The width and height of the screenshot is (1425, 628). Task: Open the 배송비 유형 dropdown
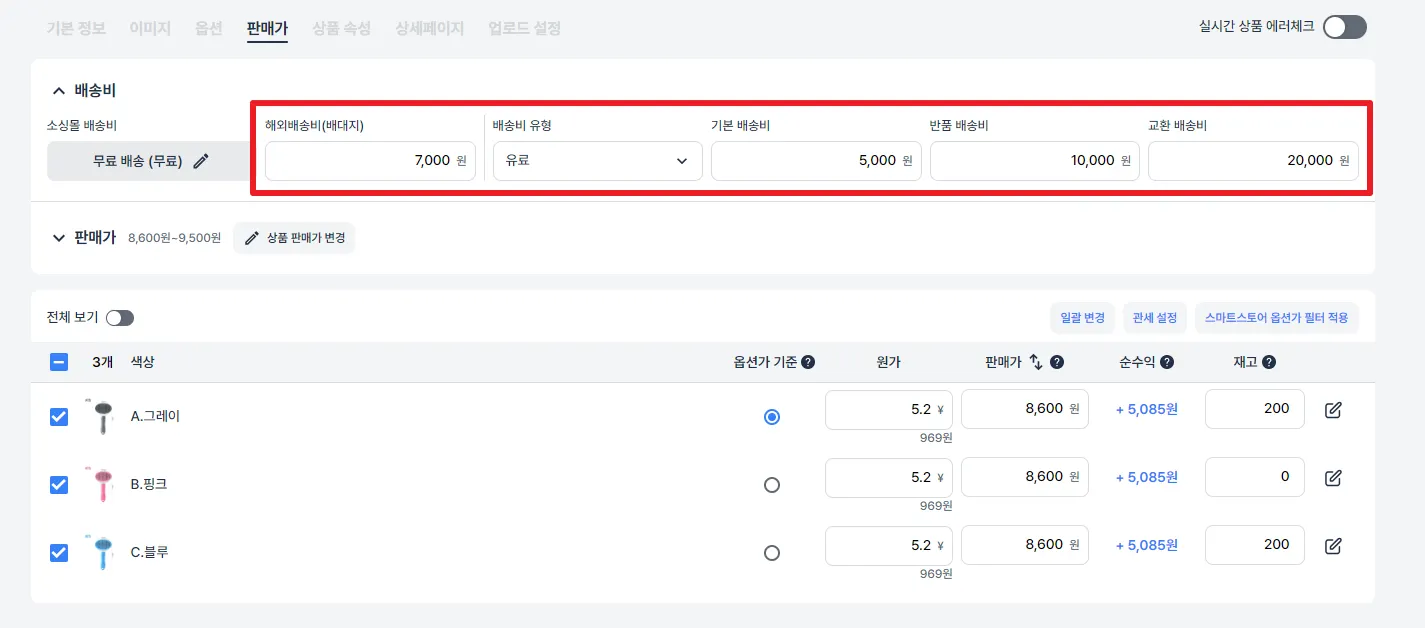tap(597, 160)
